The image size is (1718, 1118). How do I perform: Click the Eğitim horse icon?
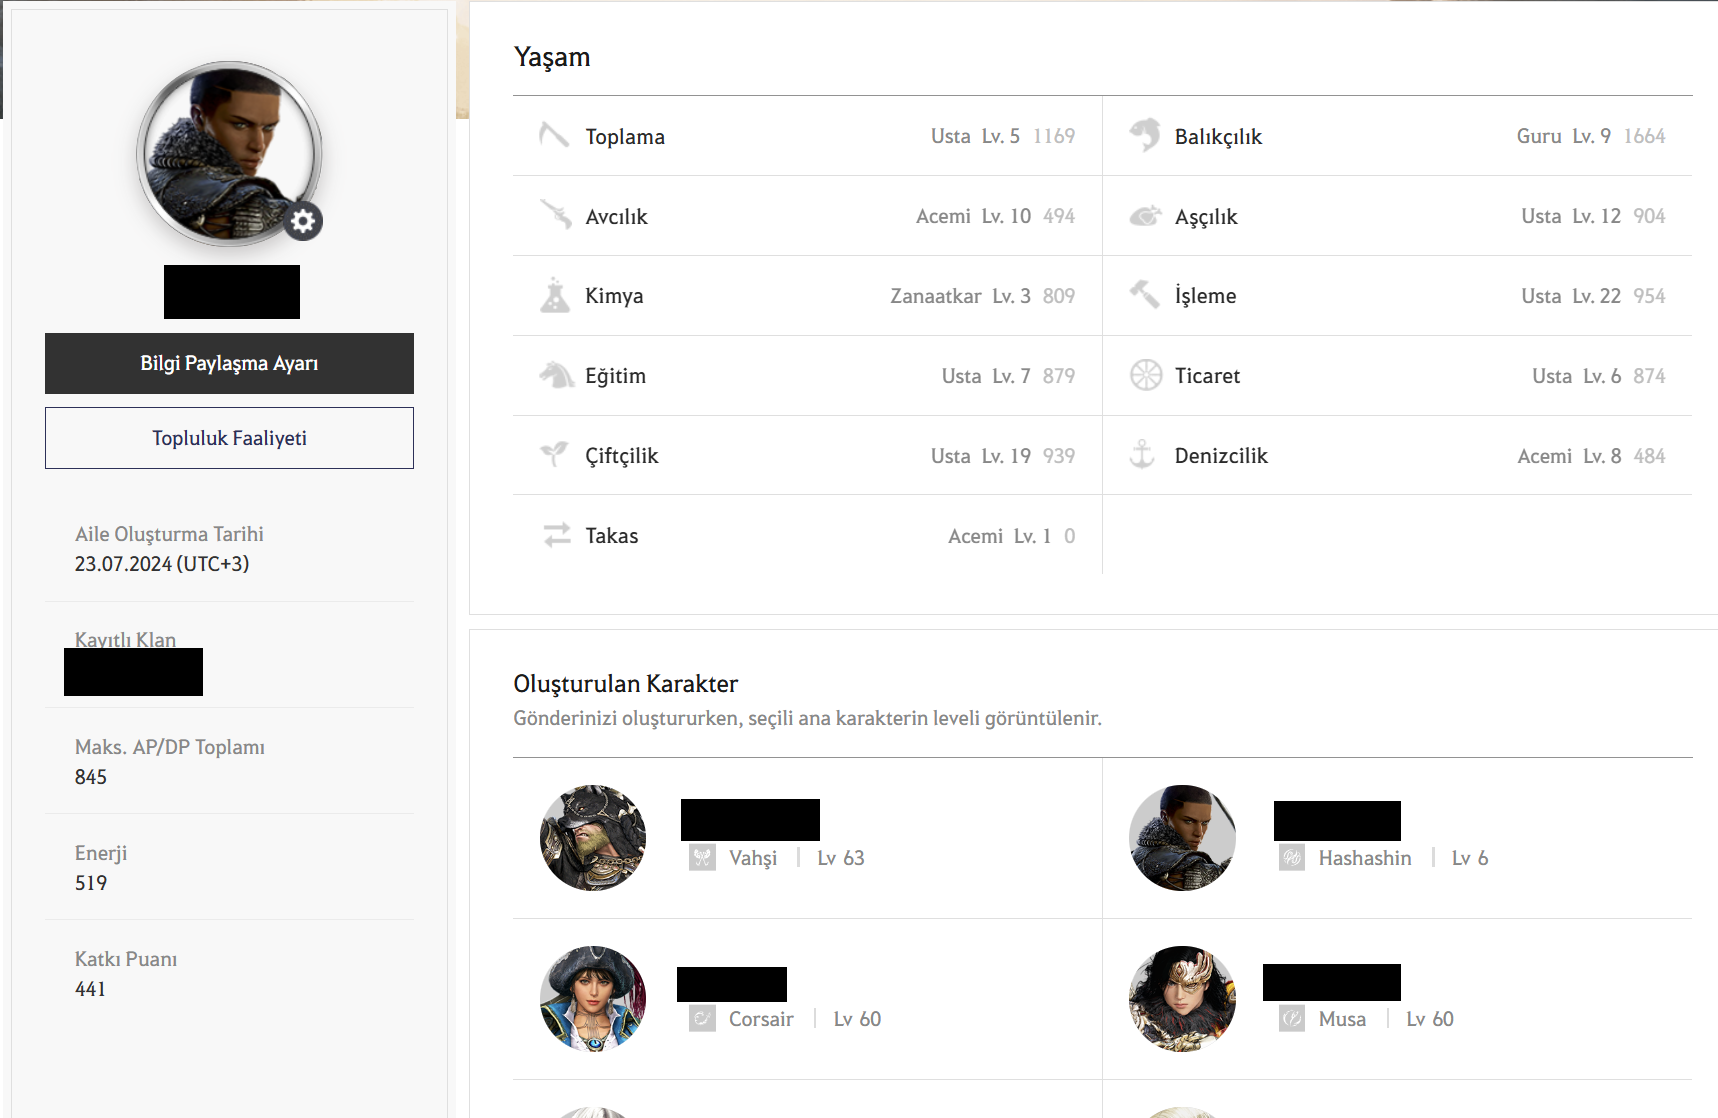pyautogui.click(x=556, y=375)
